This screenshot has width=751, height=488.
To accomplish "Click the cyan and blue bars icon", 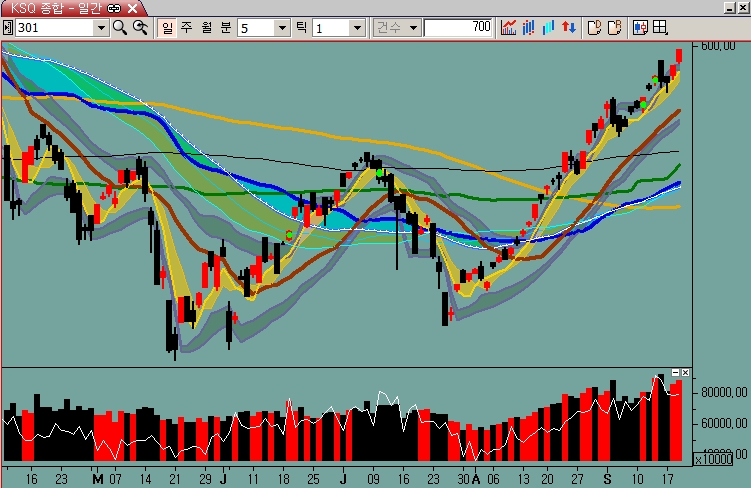I will pyautogui.click(x=547, y=28).
